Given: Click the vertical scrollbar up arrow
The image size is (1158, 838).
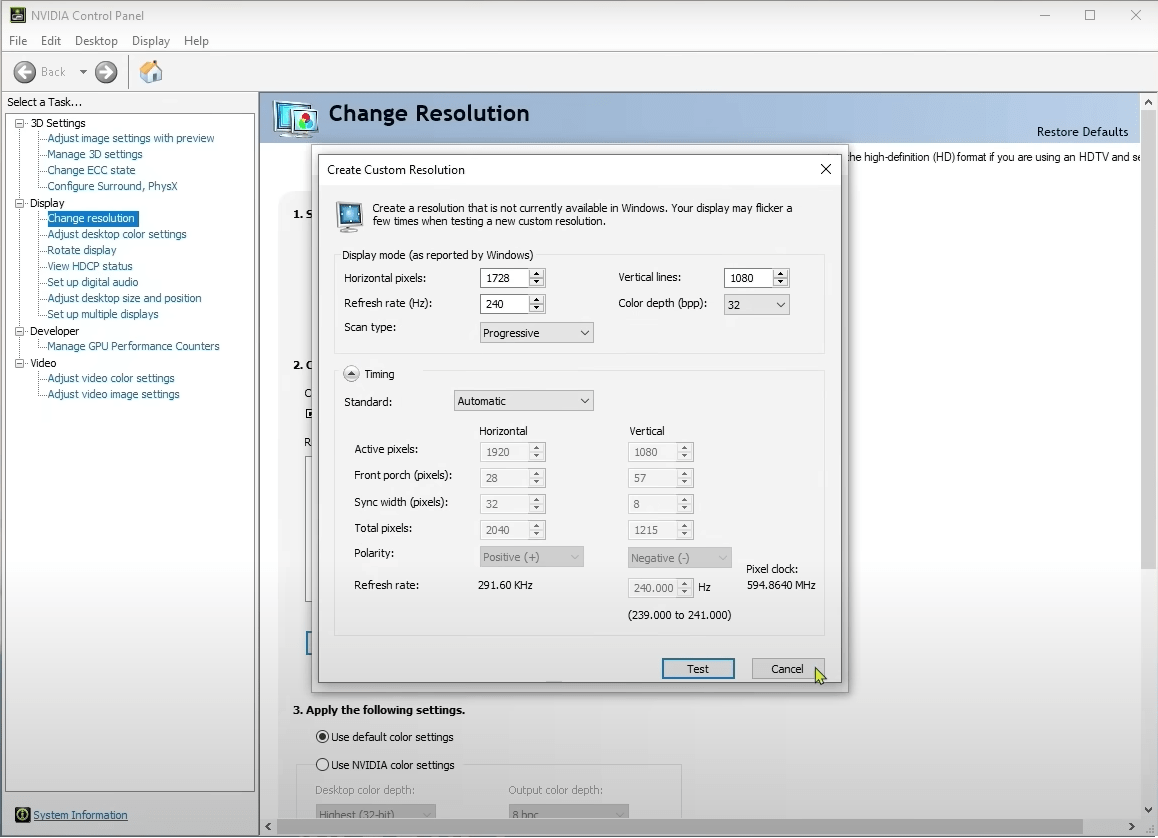Looking at the screenshot, I should [x=1148, y=101].
